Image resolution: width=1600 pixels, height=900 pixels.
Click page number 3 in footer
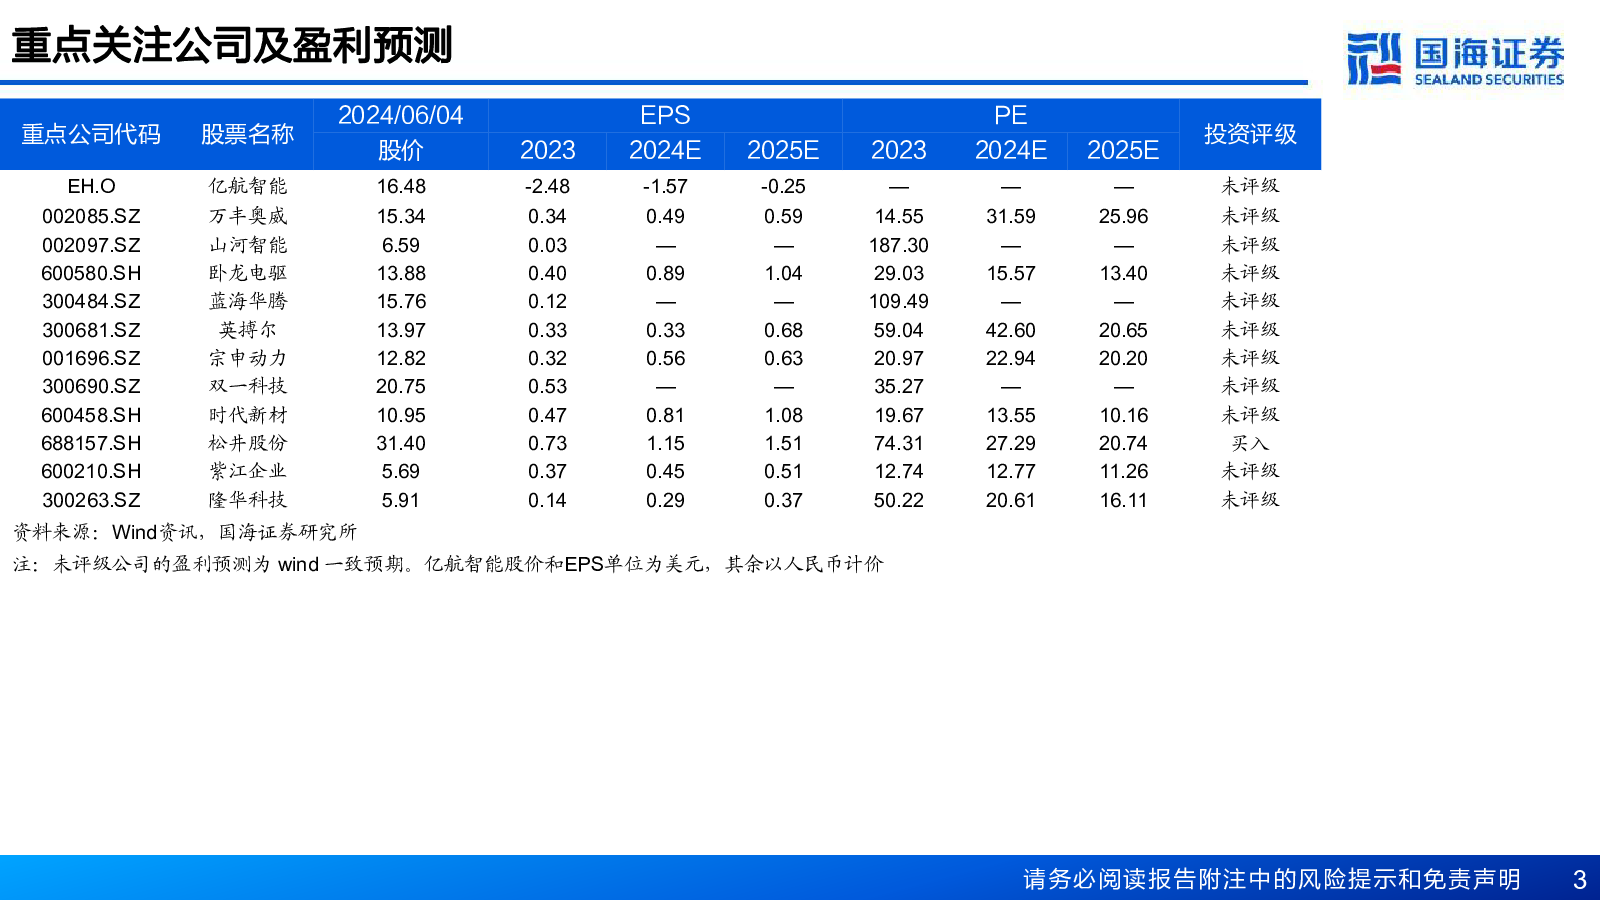click(x=1580, y=879)
